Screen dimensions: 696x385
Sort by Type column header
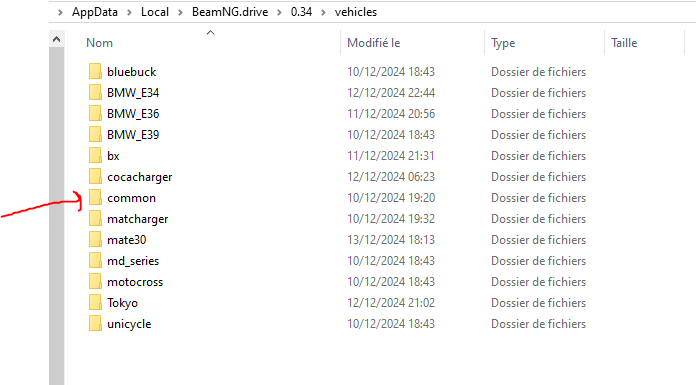tap(503, 43)
